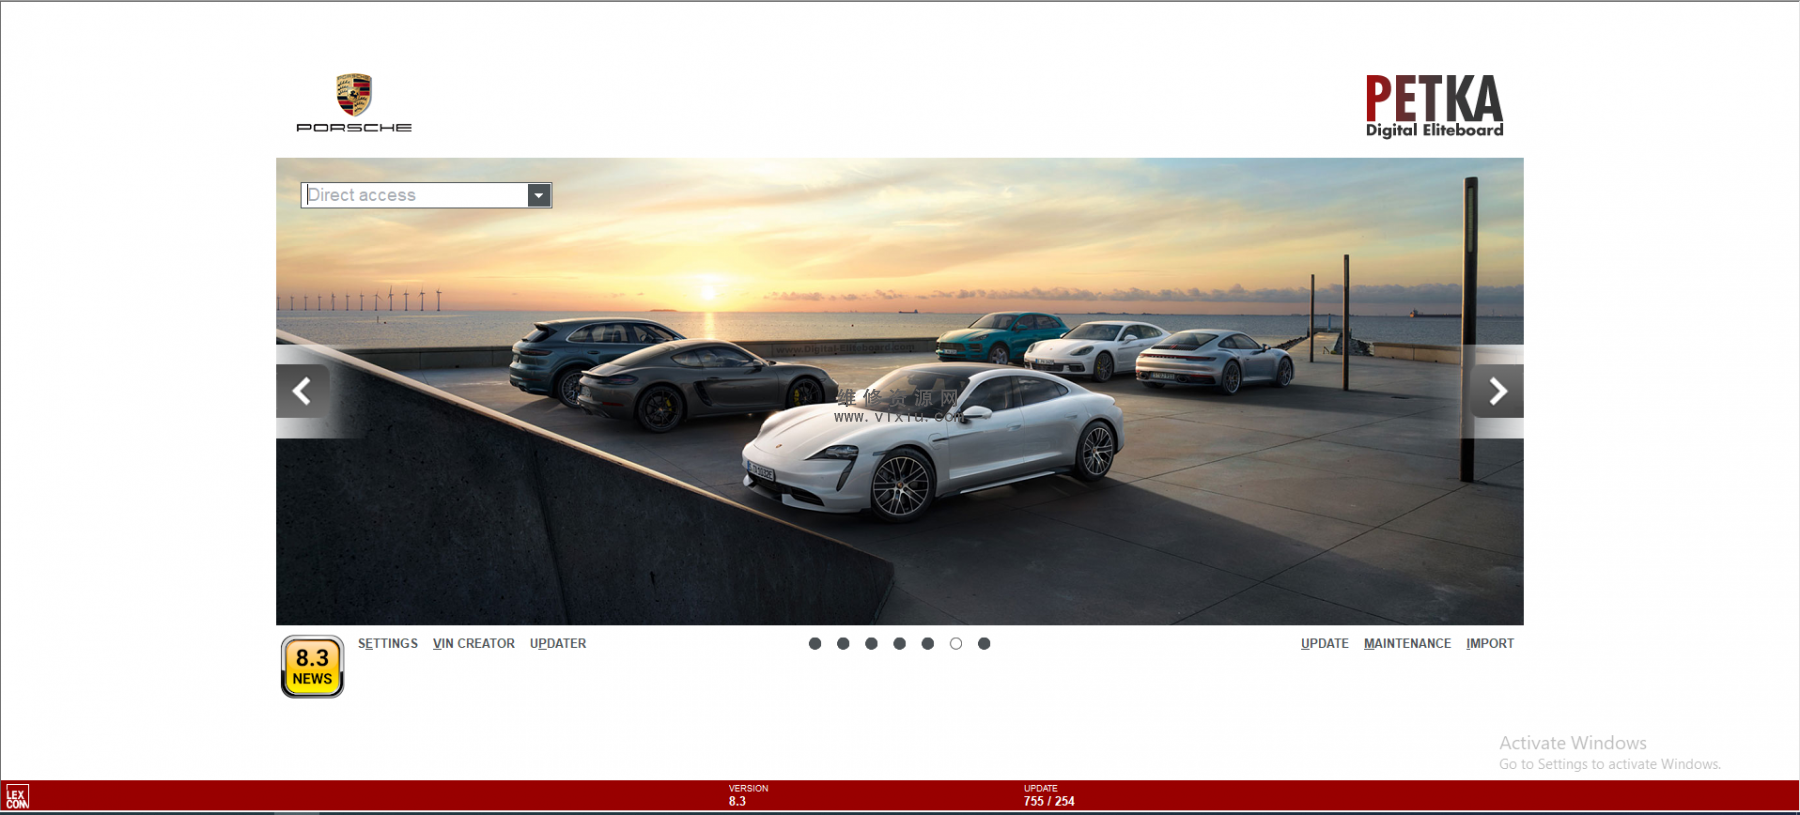Viewport: 1800px width, 815px height.
Task: Open UPDATE link
Action: pos(1325,643)
